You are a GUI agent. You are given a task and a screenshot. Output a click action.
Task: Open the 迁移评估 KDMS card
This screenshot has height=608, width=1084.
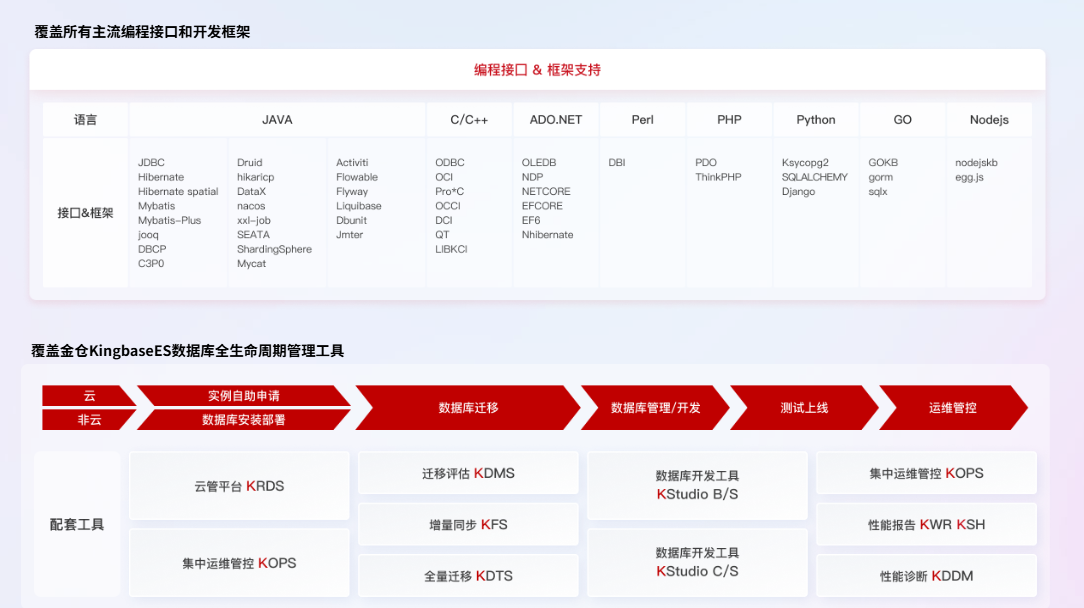(x=468, y=473)
